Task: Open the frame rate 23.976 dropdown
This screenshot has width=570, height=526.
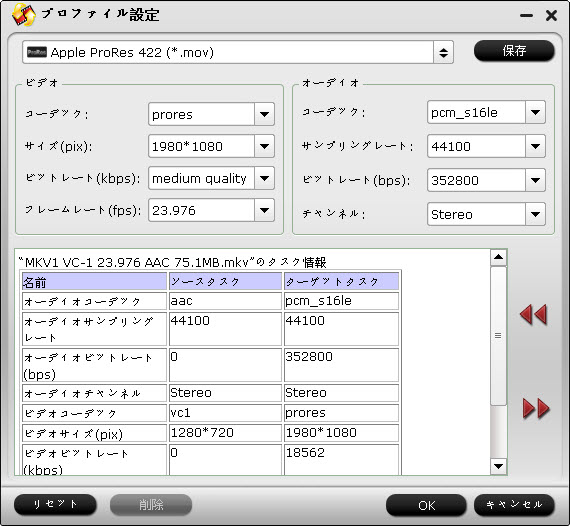Action: pos(264,210)
